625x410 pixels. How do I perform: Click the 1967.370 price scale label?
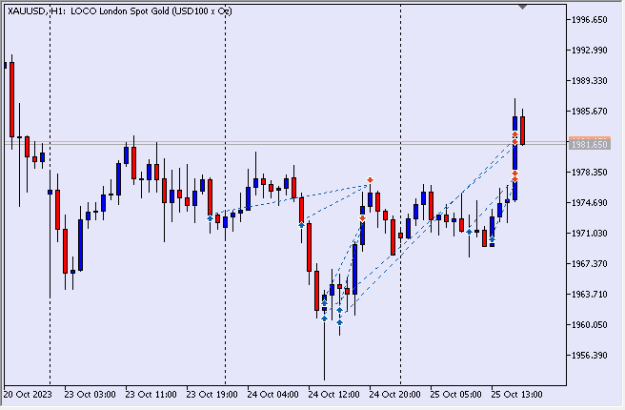pos(590,264)
